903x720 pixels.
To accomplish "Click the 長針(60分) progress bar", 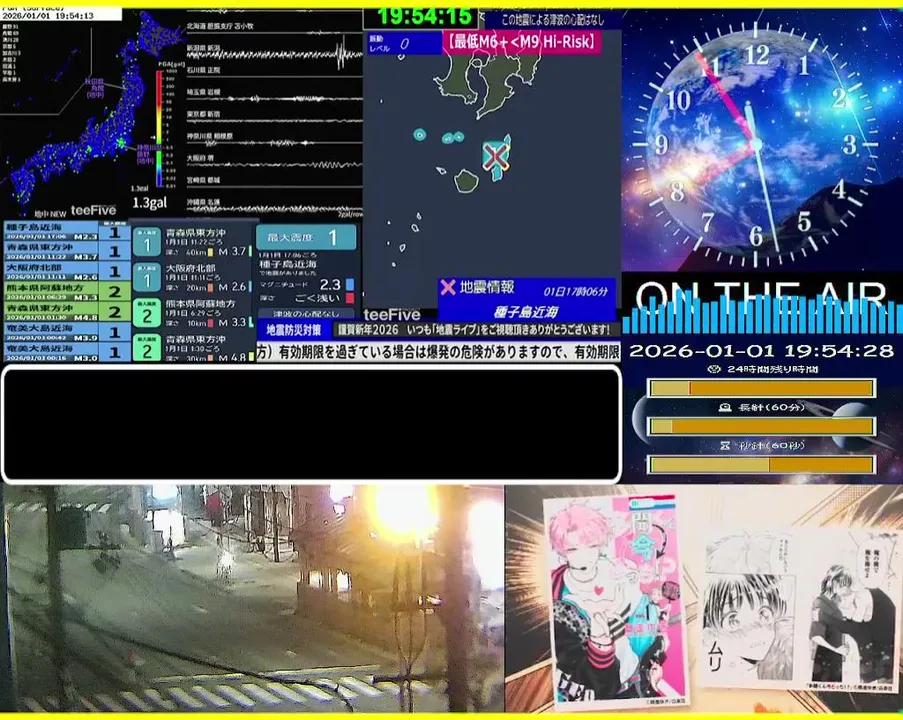I will tap(761, 426).
